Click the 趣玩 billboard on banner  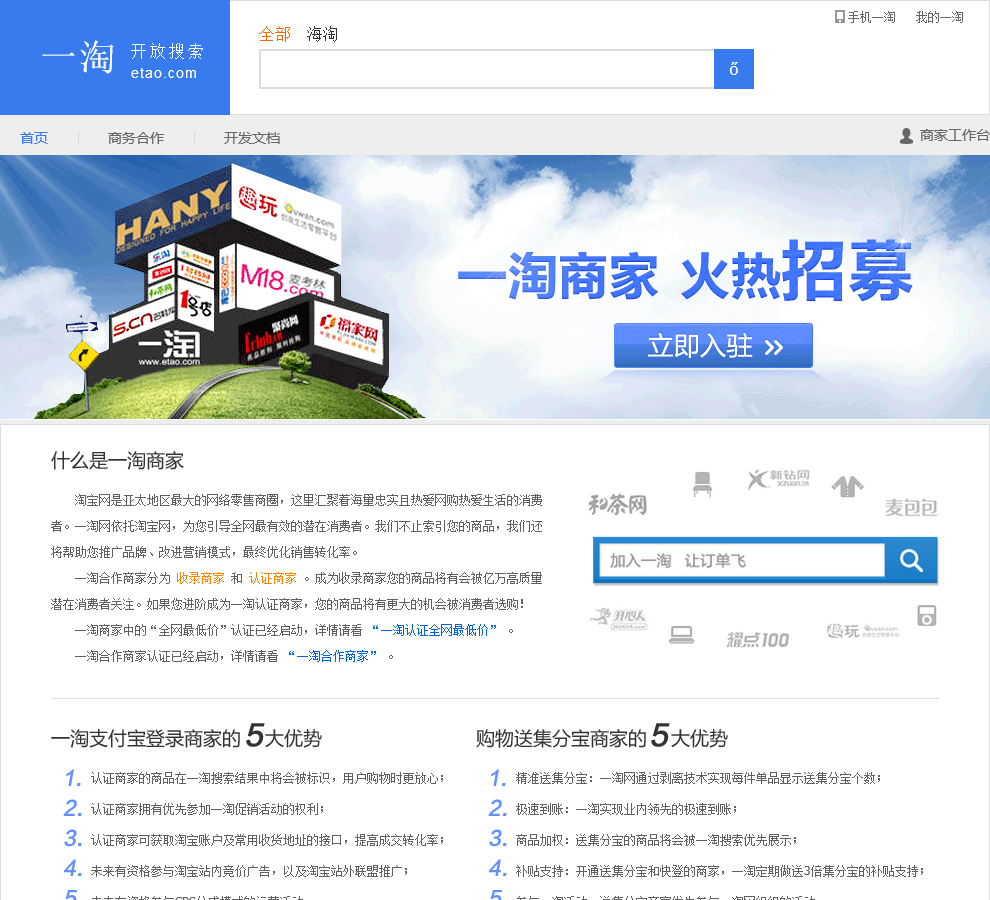(x=286, y=213)
